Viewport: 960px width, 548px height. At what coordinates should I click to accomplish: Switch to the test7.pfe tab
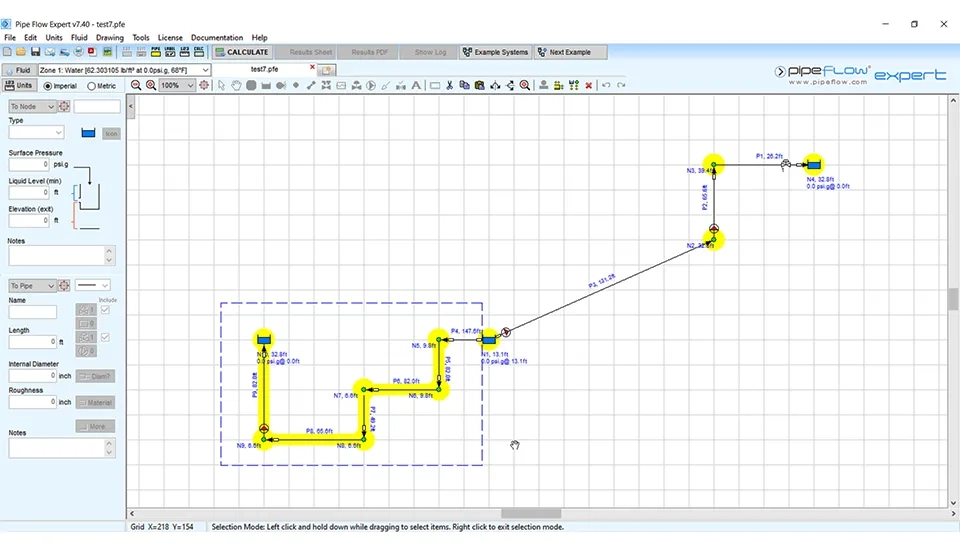[265, 69]
